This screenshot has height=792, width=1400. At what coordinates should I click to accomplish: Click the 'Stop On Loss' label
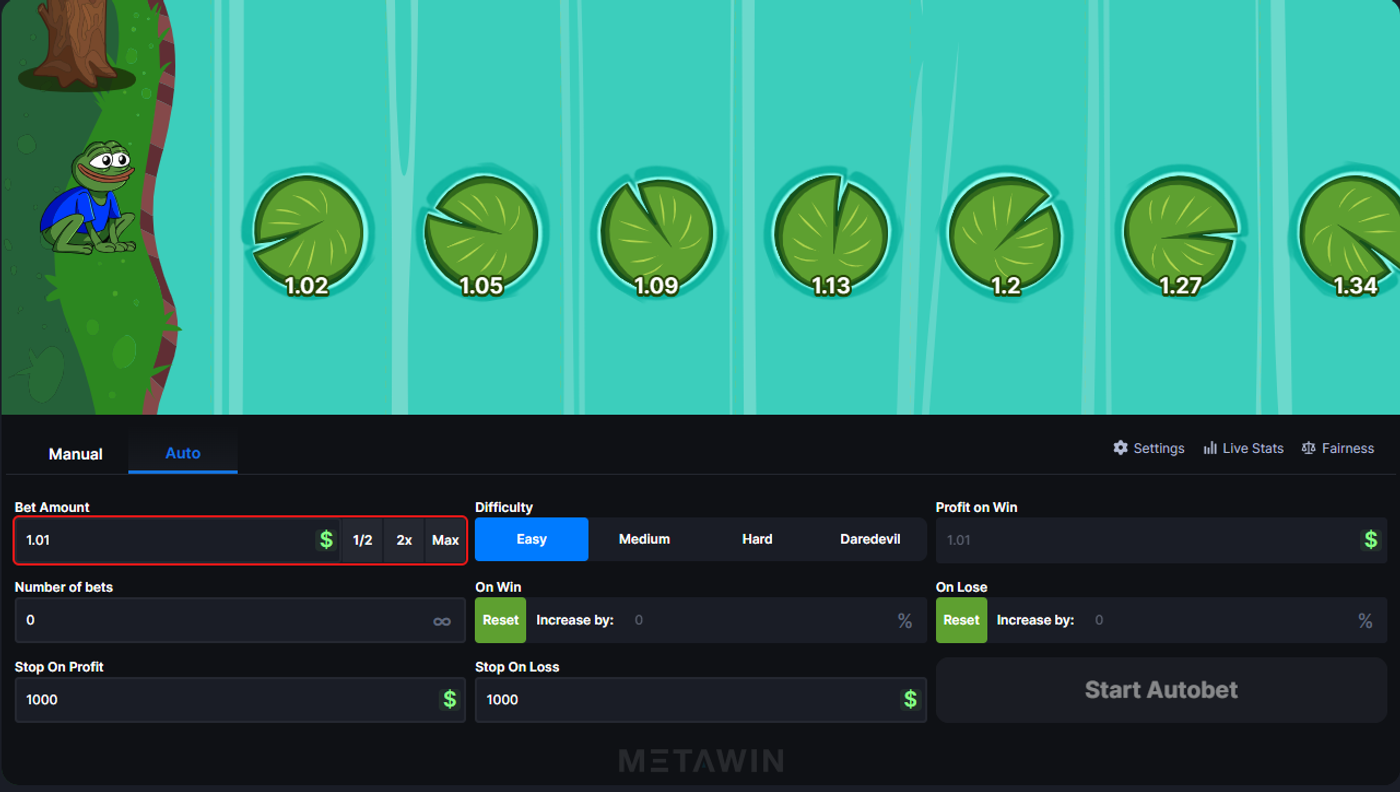pyautogui.click(x=517, y=667)
